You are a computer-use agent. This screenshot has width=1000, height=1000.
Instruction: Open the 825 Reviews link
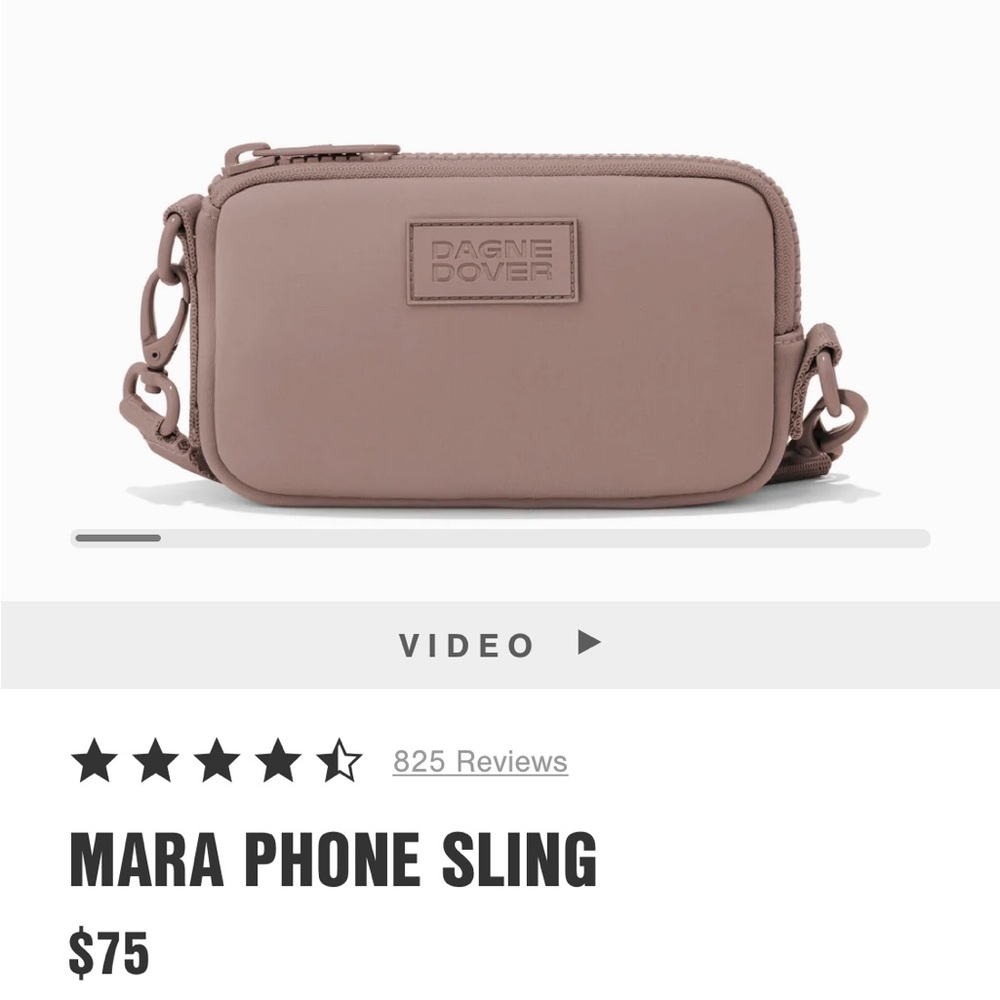tap(480, 761)
